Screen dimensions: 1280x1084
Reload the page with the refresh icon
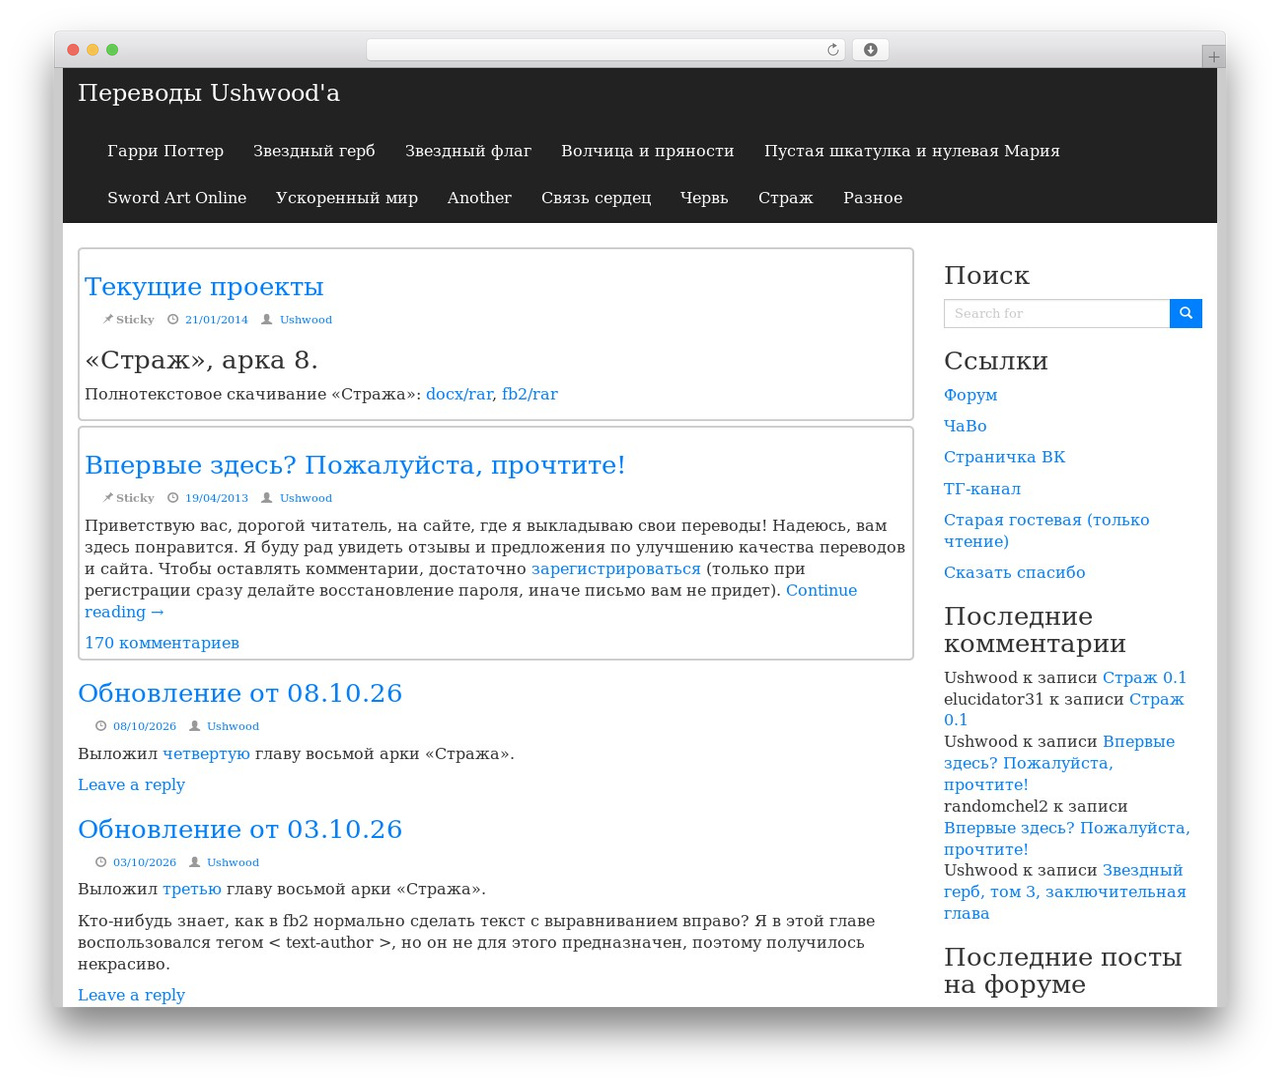coord(833,50)
